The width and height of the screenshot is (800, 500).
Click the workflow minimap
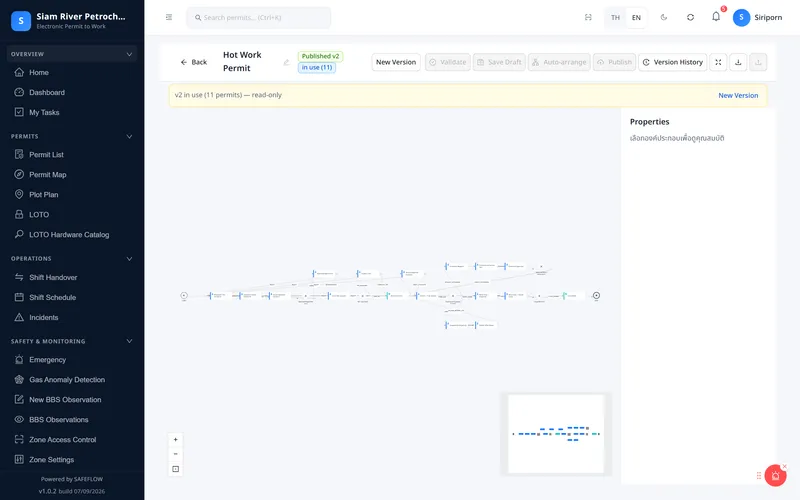(x=556, y=434)
